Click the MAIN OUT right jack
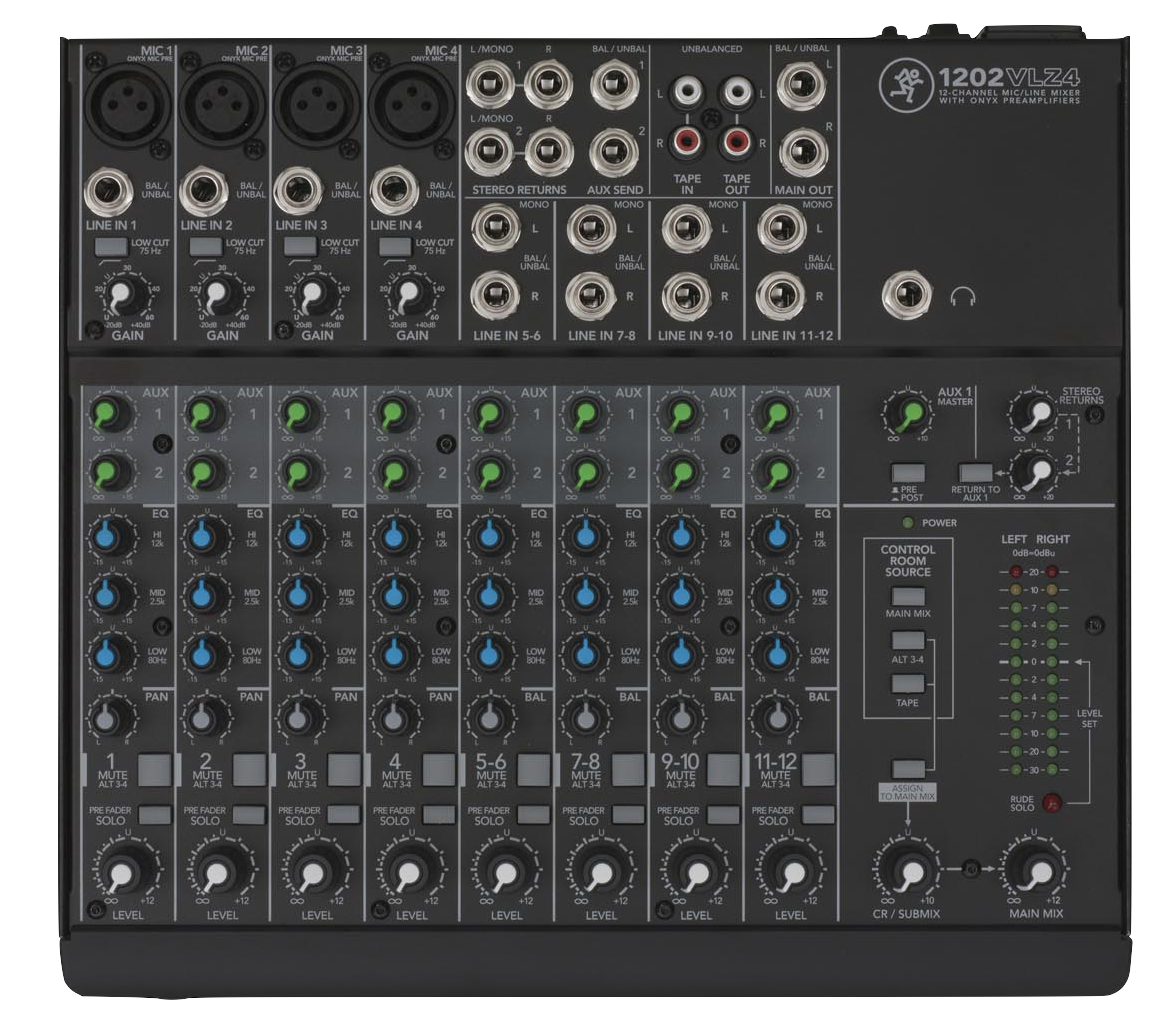Viewport: 1175px width, 1030px height. click(x=803, y=153)
